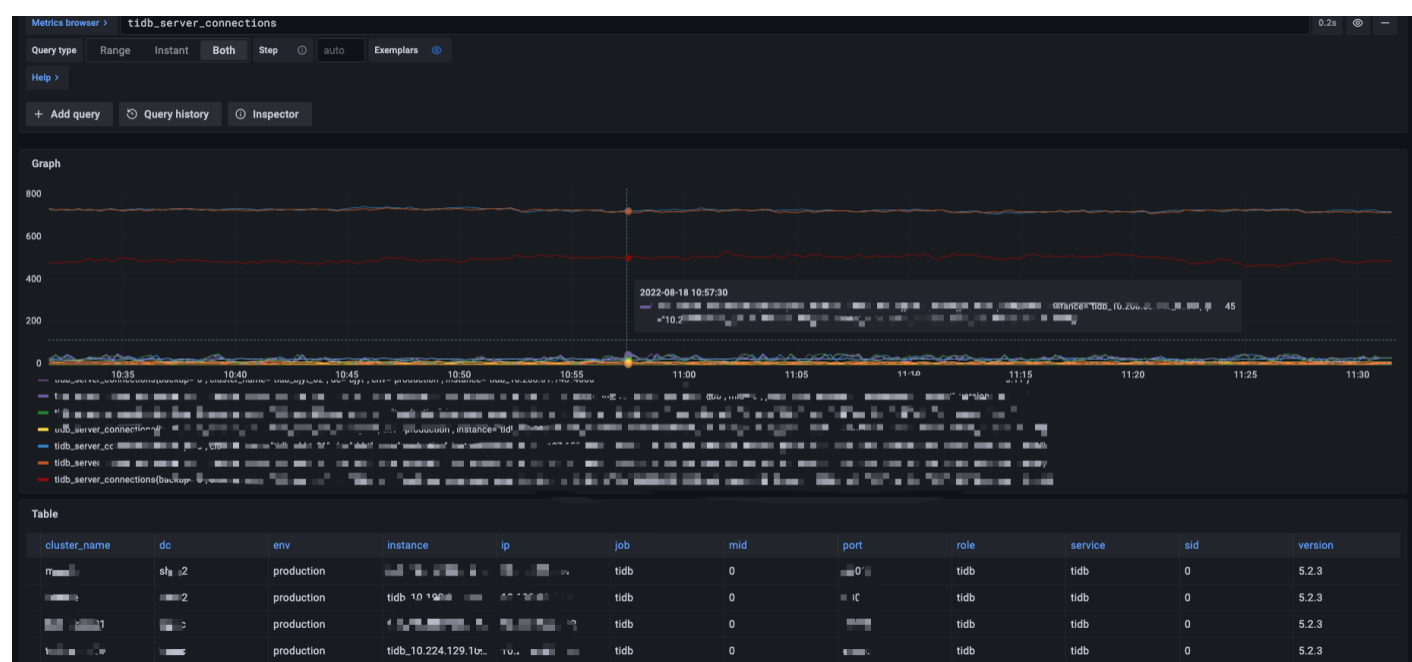
Task: Add a new query
Action: pos(67,114)
